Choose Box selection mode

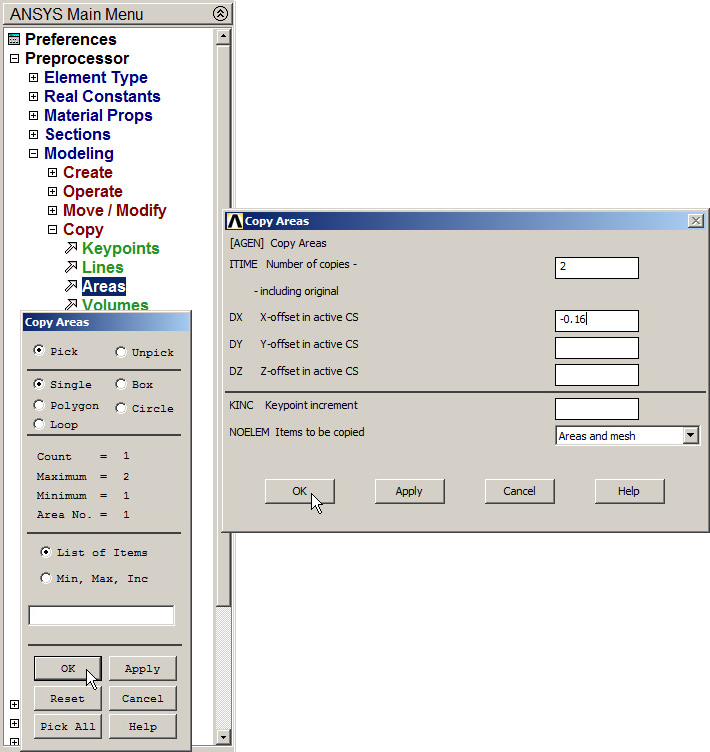tap(121, 384)
